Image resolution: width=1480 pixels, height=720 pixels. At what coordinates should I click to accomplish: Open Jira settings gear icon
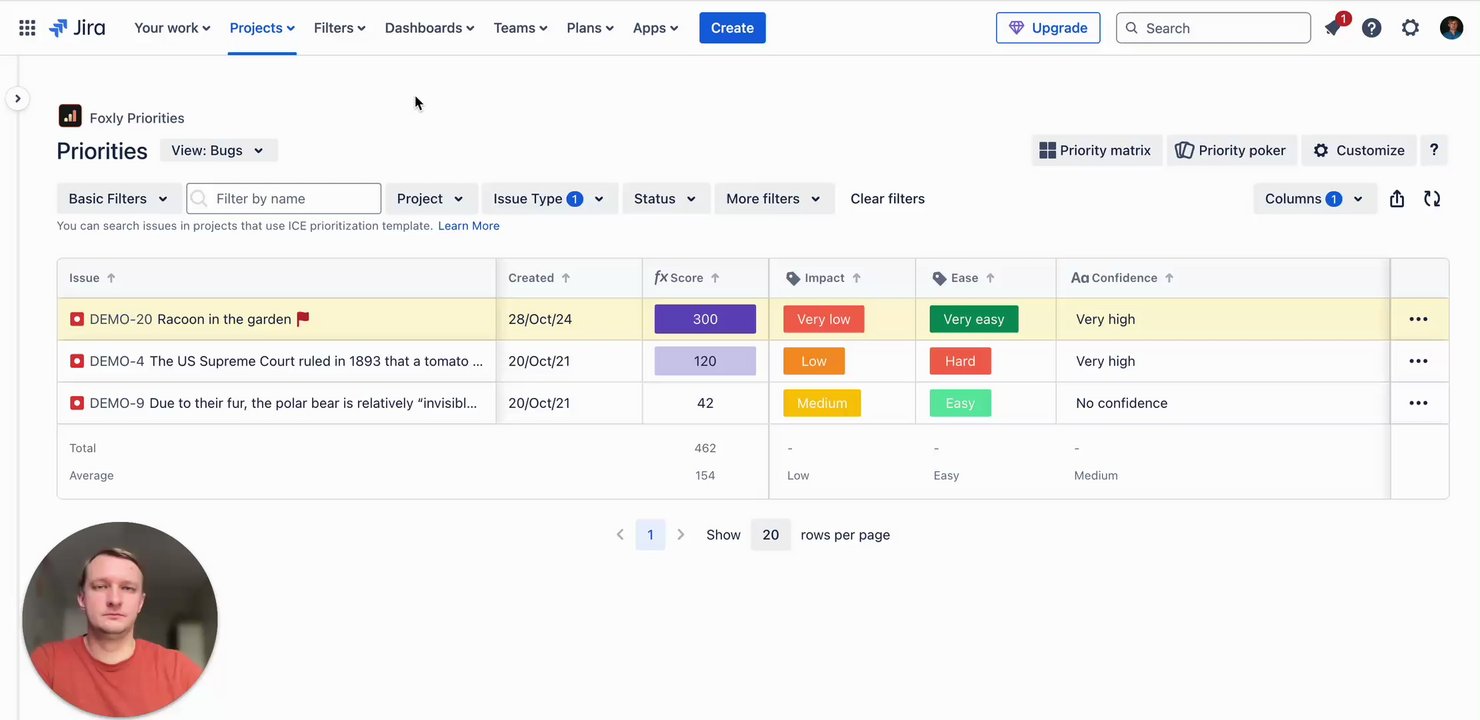(x=1410, y=28)
